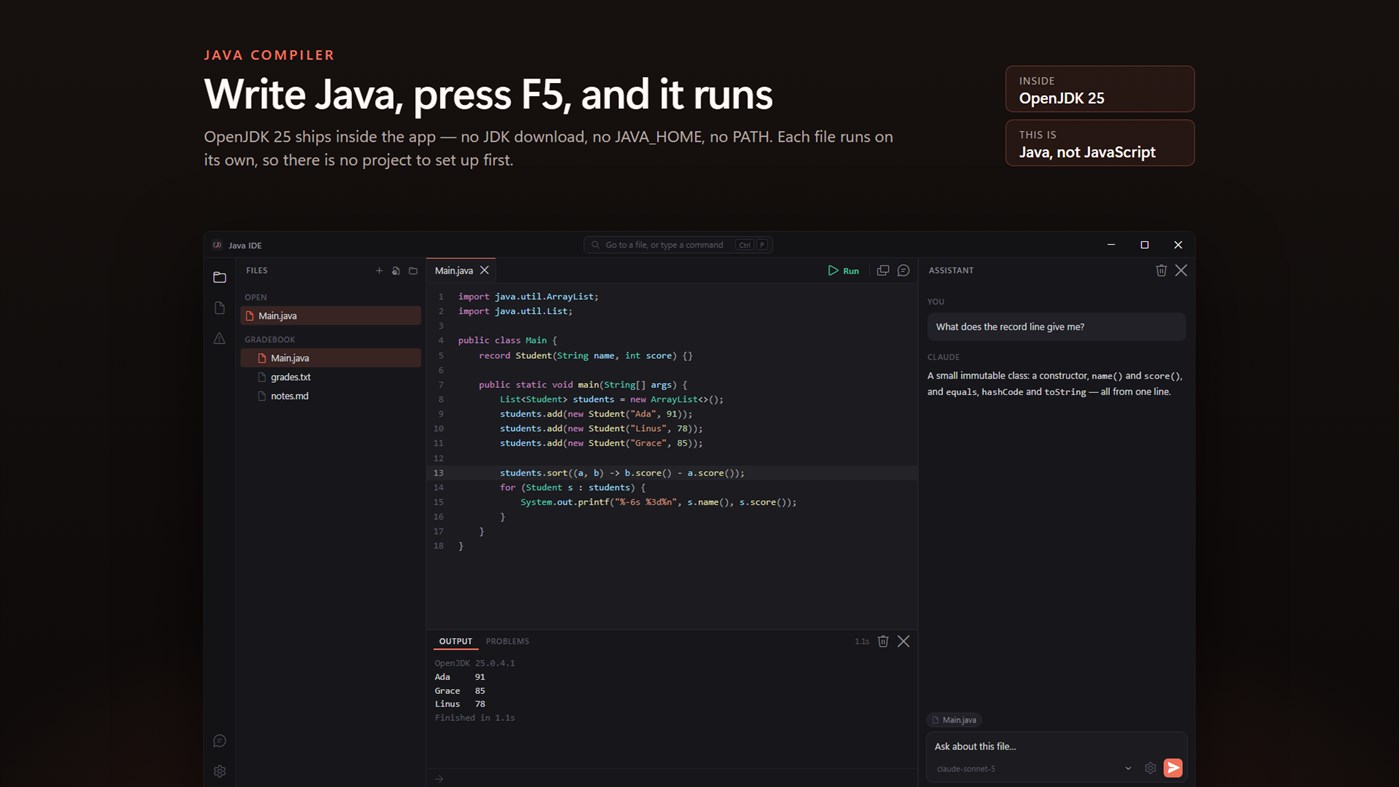
Task: Click the Java IDE logo in title bar
Action: (217, 245)
